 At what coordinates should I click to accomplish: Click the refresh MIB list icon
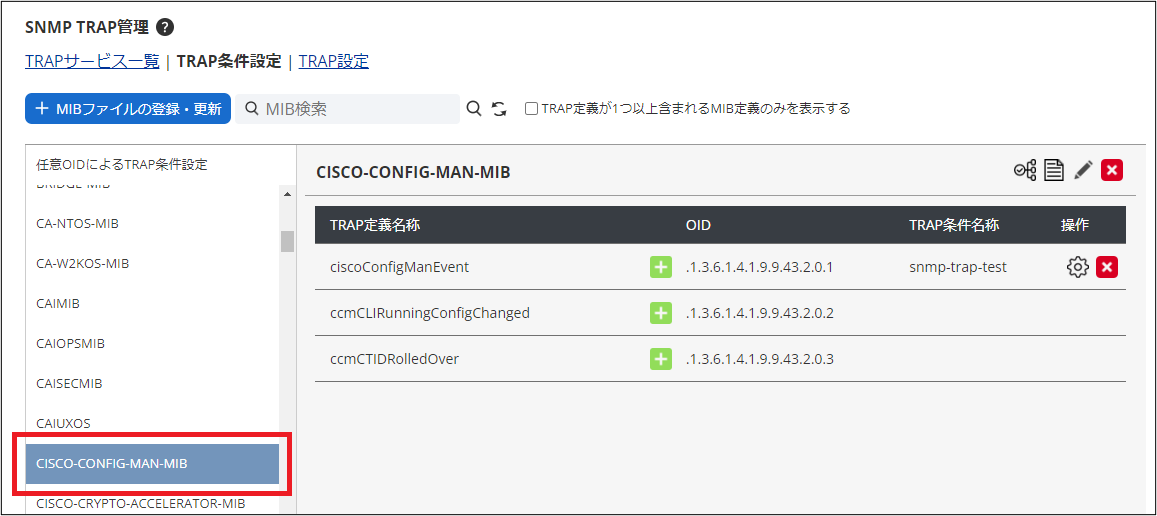(x=499, y=108)
